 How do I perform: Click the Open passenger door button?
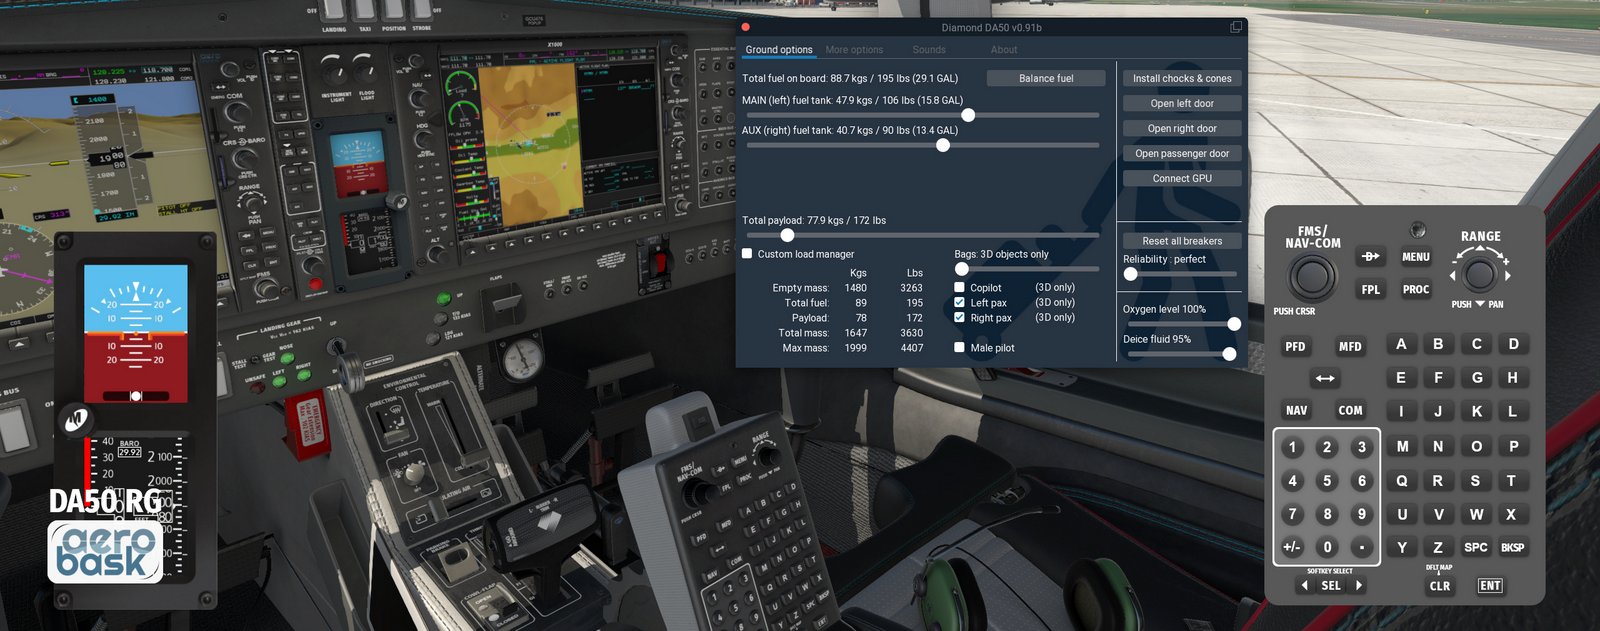tap(1182, 153)
